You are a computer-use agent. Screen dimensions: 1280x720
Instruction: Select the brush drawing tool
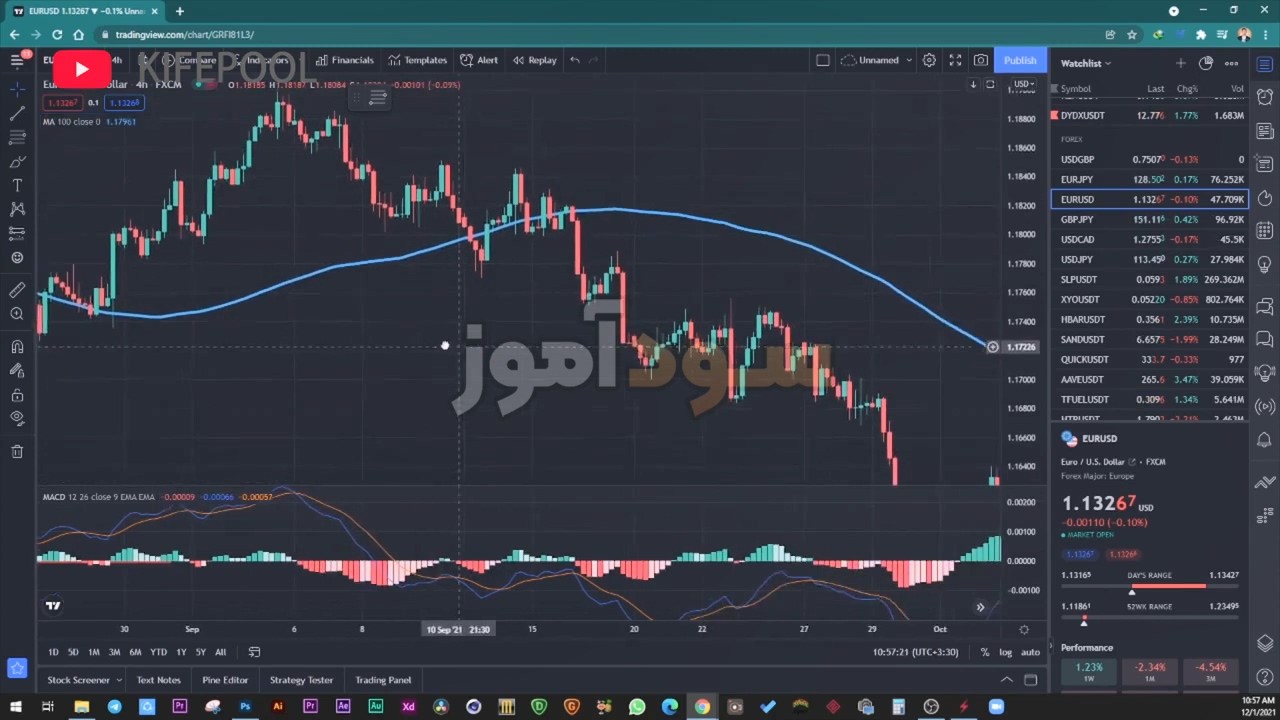coord(17,161)
